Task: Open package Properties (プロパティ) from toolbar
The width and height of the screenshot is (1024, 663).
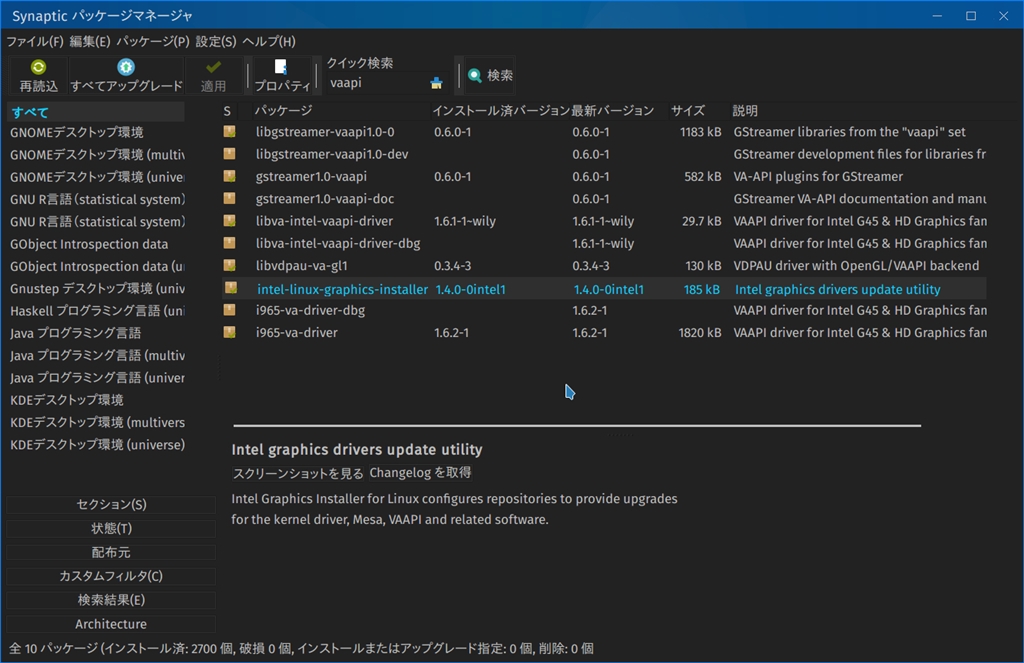Action: tap(280, 68)
